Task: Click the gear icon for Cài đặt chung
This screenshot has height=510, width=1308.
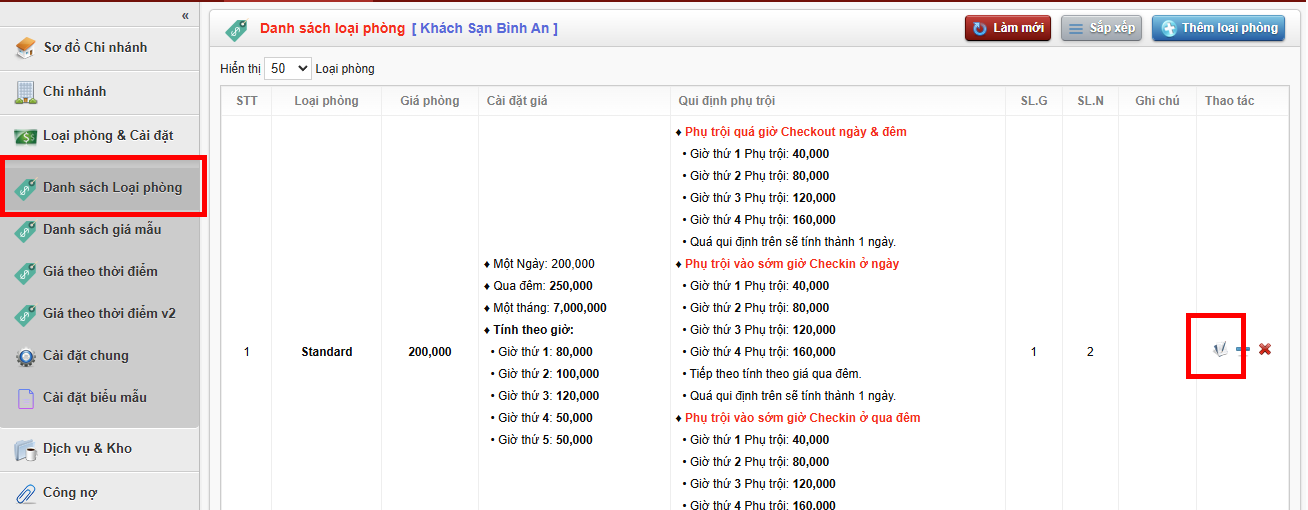Action: click(26, 356)
